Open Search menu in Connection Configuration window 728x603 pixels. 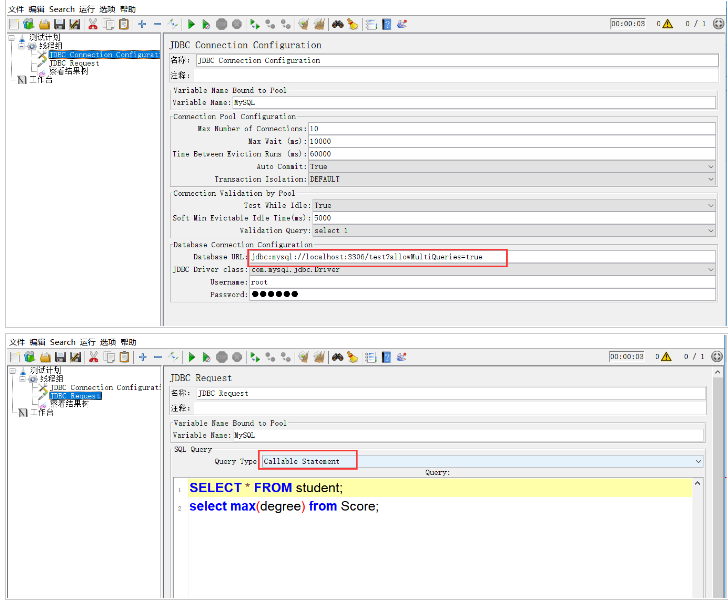62,9
